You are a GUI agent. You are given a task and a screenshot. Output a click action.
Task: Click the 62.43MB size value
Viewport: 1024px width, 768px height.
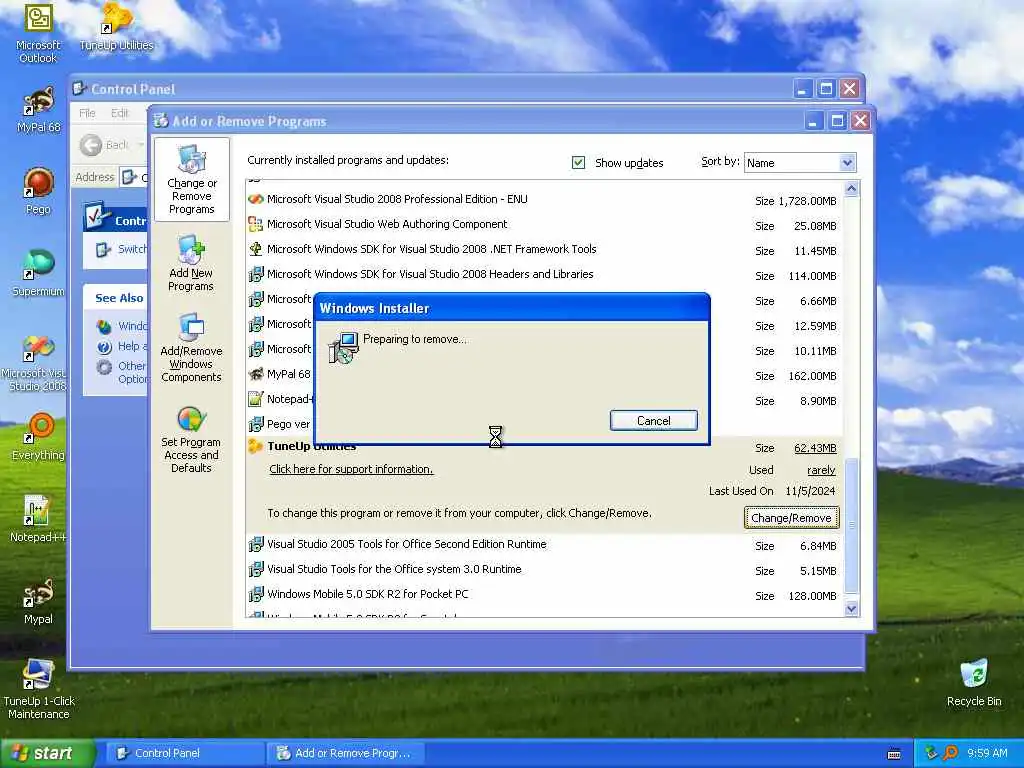(814, 448)
